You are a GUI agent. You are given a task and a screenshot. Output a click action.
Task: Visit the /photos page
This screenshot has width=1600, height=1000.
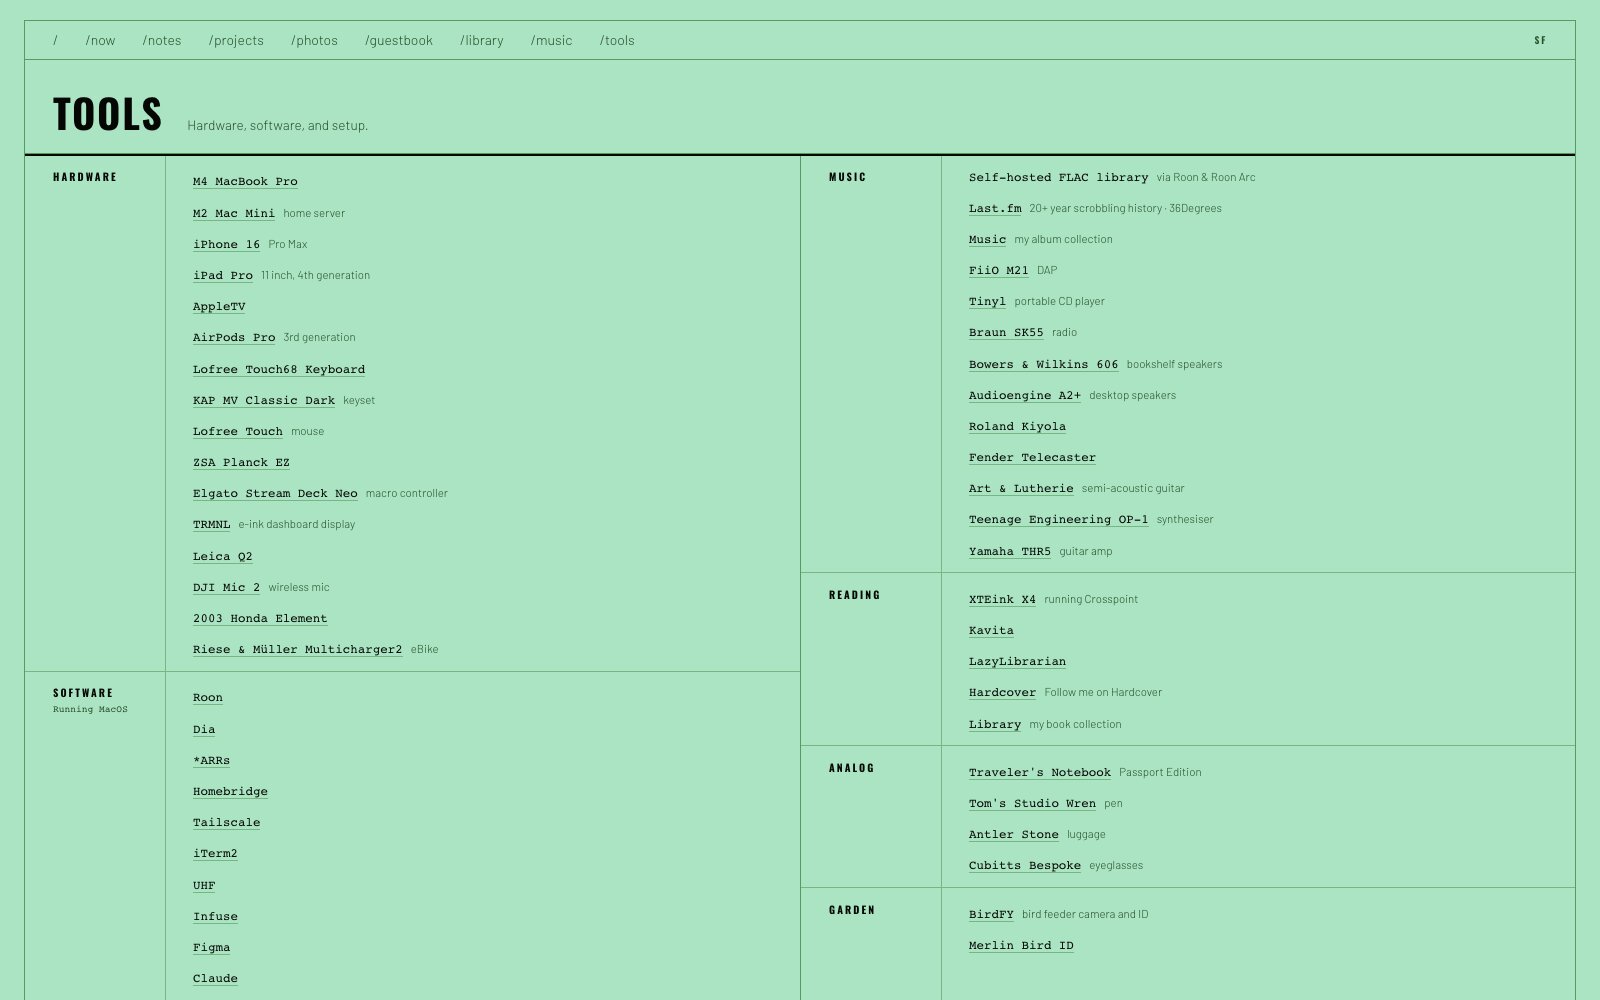314,41
